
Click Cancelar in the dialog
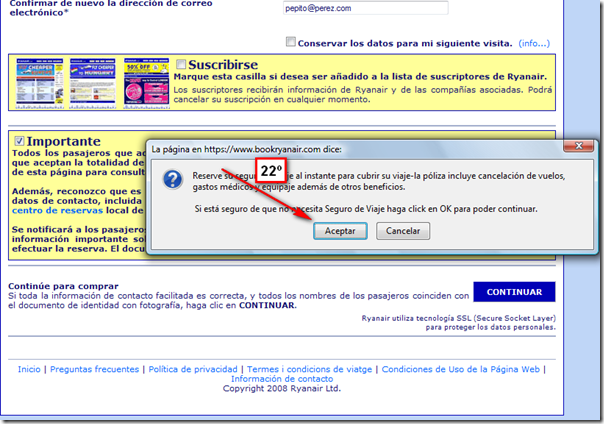pyautogui.click(x=403, y=231)
